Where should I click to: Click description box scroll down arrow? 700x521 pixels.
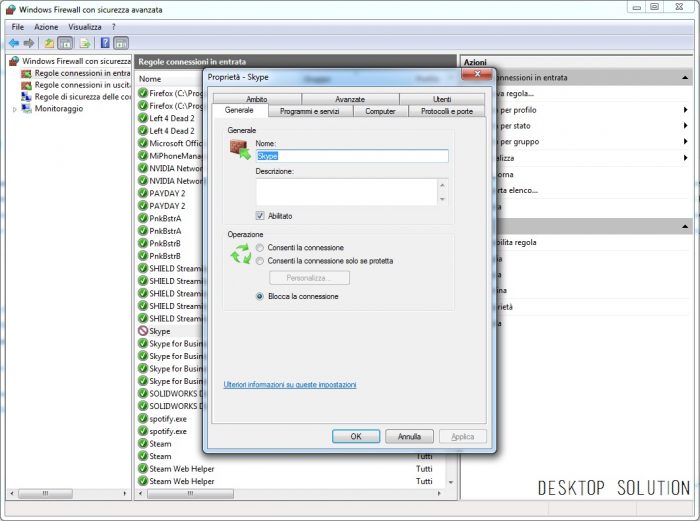coord(442,199)
